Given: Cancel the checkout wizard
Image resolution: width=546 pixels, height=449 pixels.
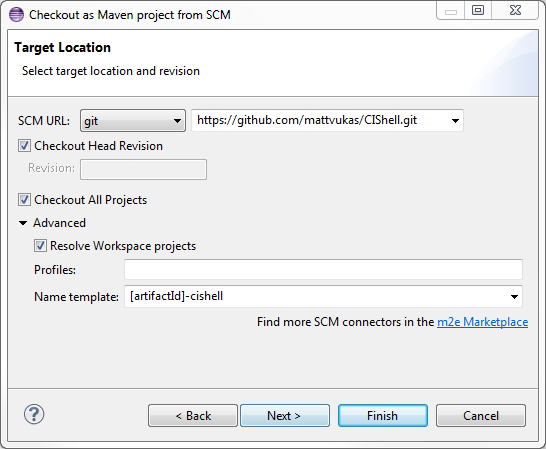Looking at the screenshot, I should (481, 416).
